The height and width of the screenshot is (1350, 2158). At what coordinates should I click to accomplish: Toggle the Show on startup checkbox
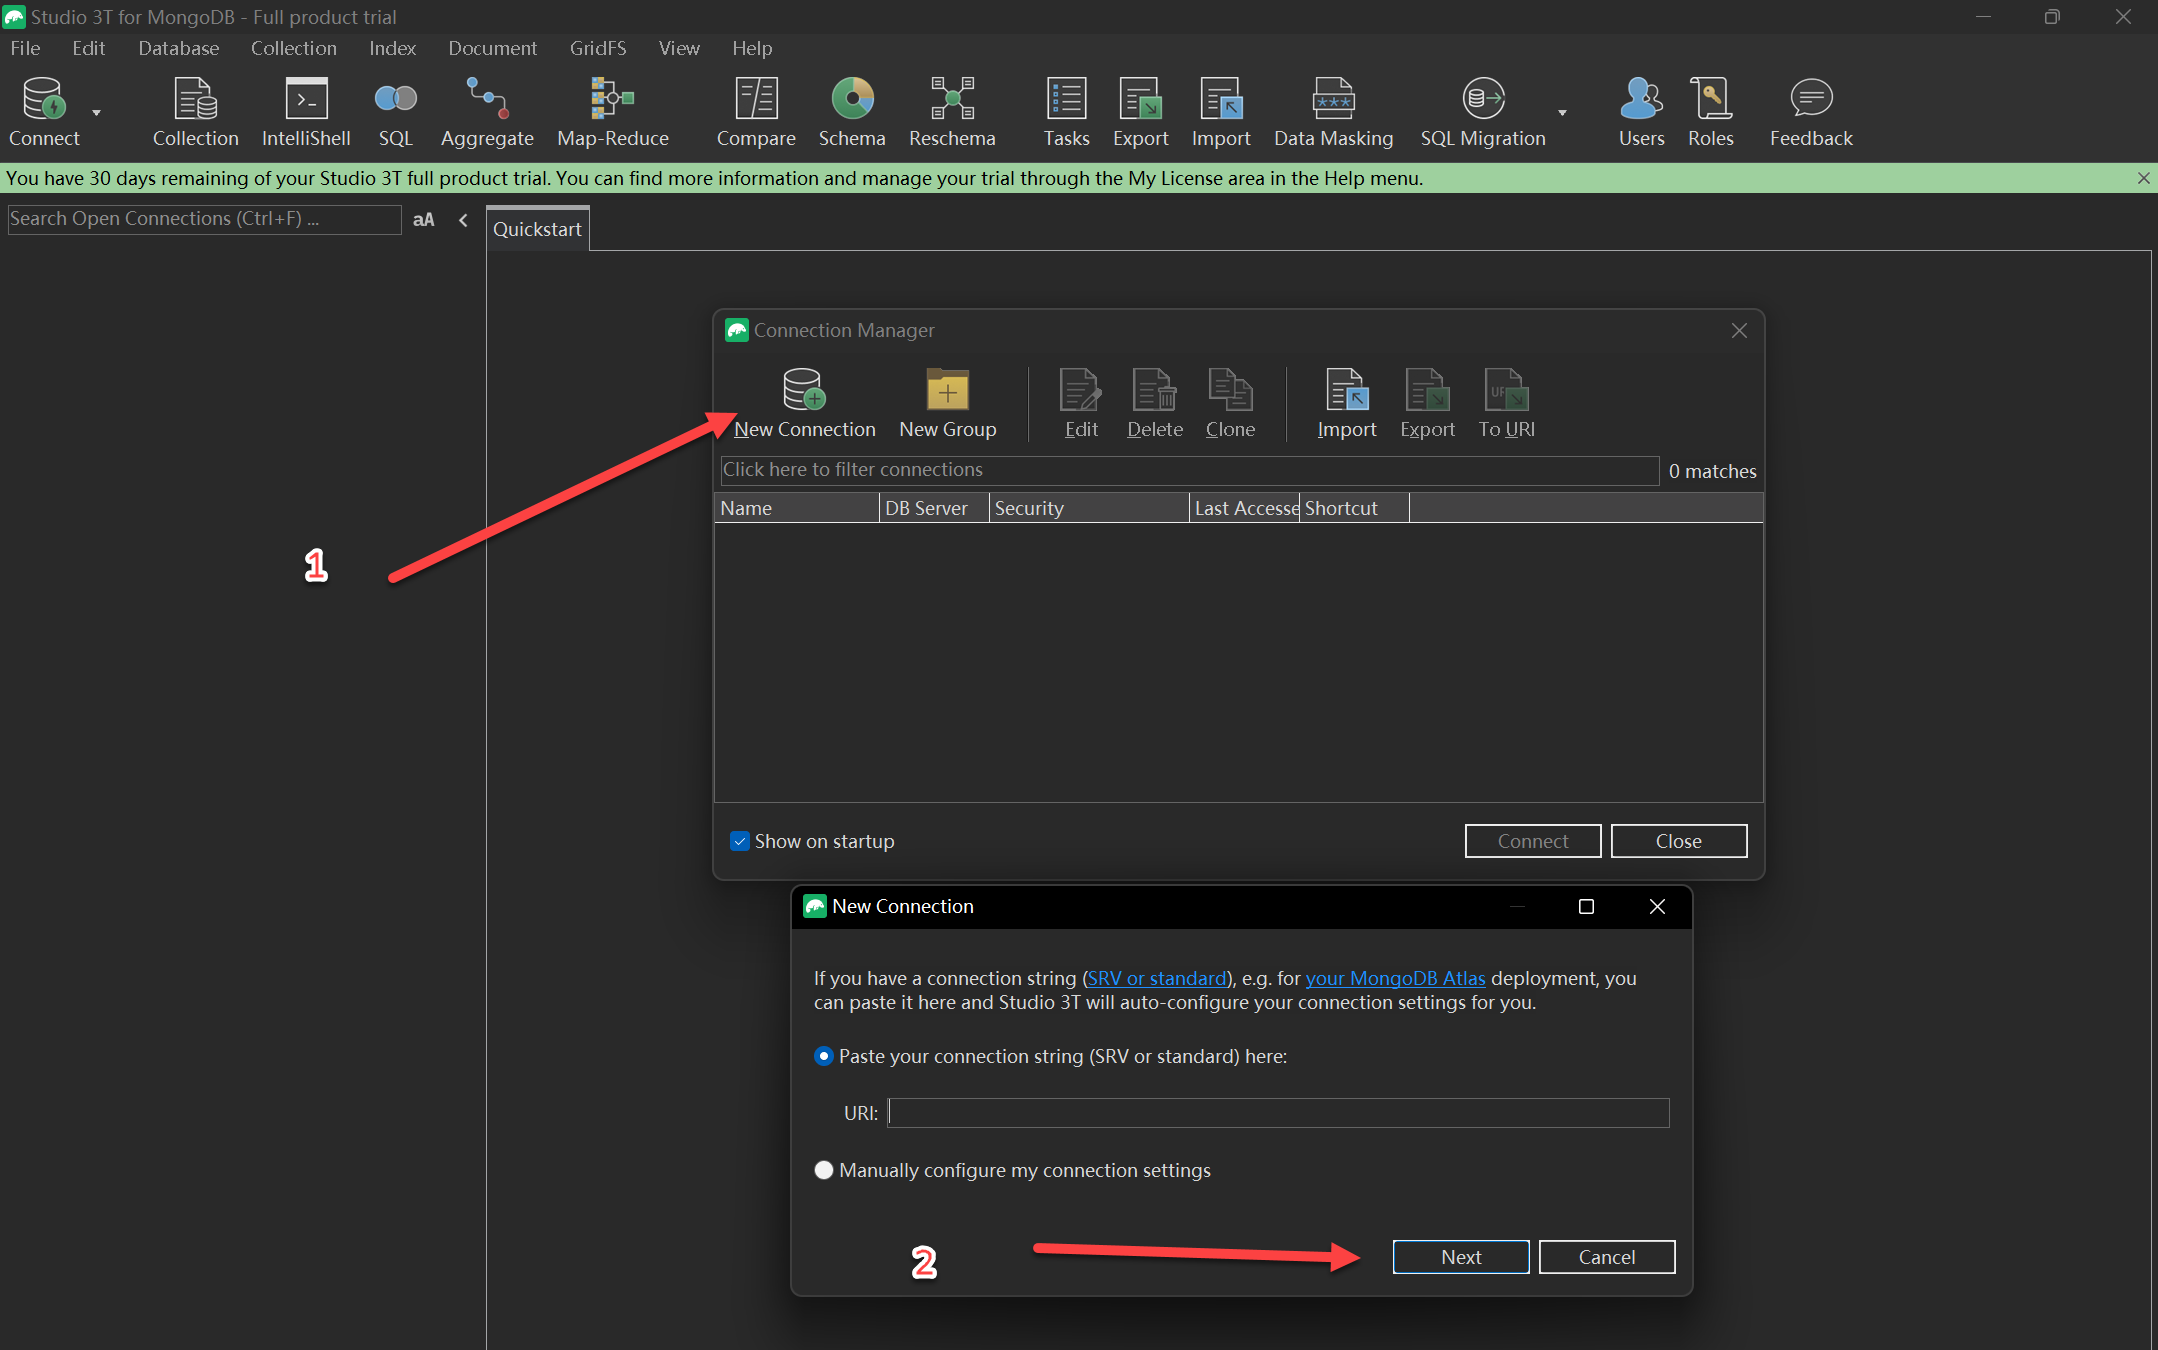click(x=740, y=841)
